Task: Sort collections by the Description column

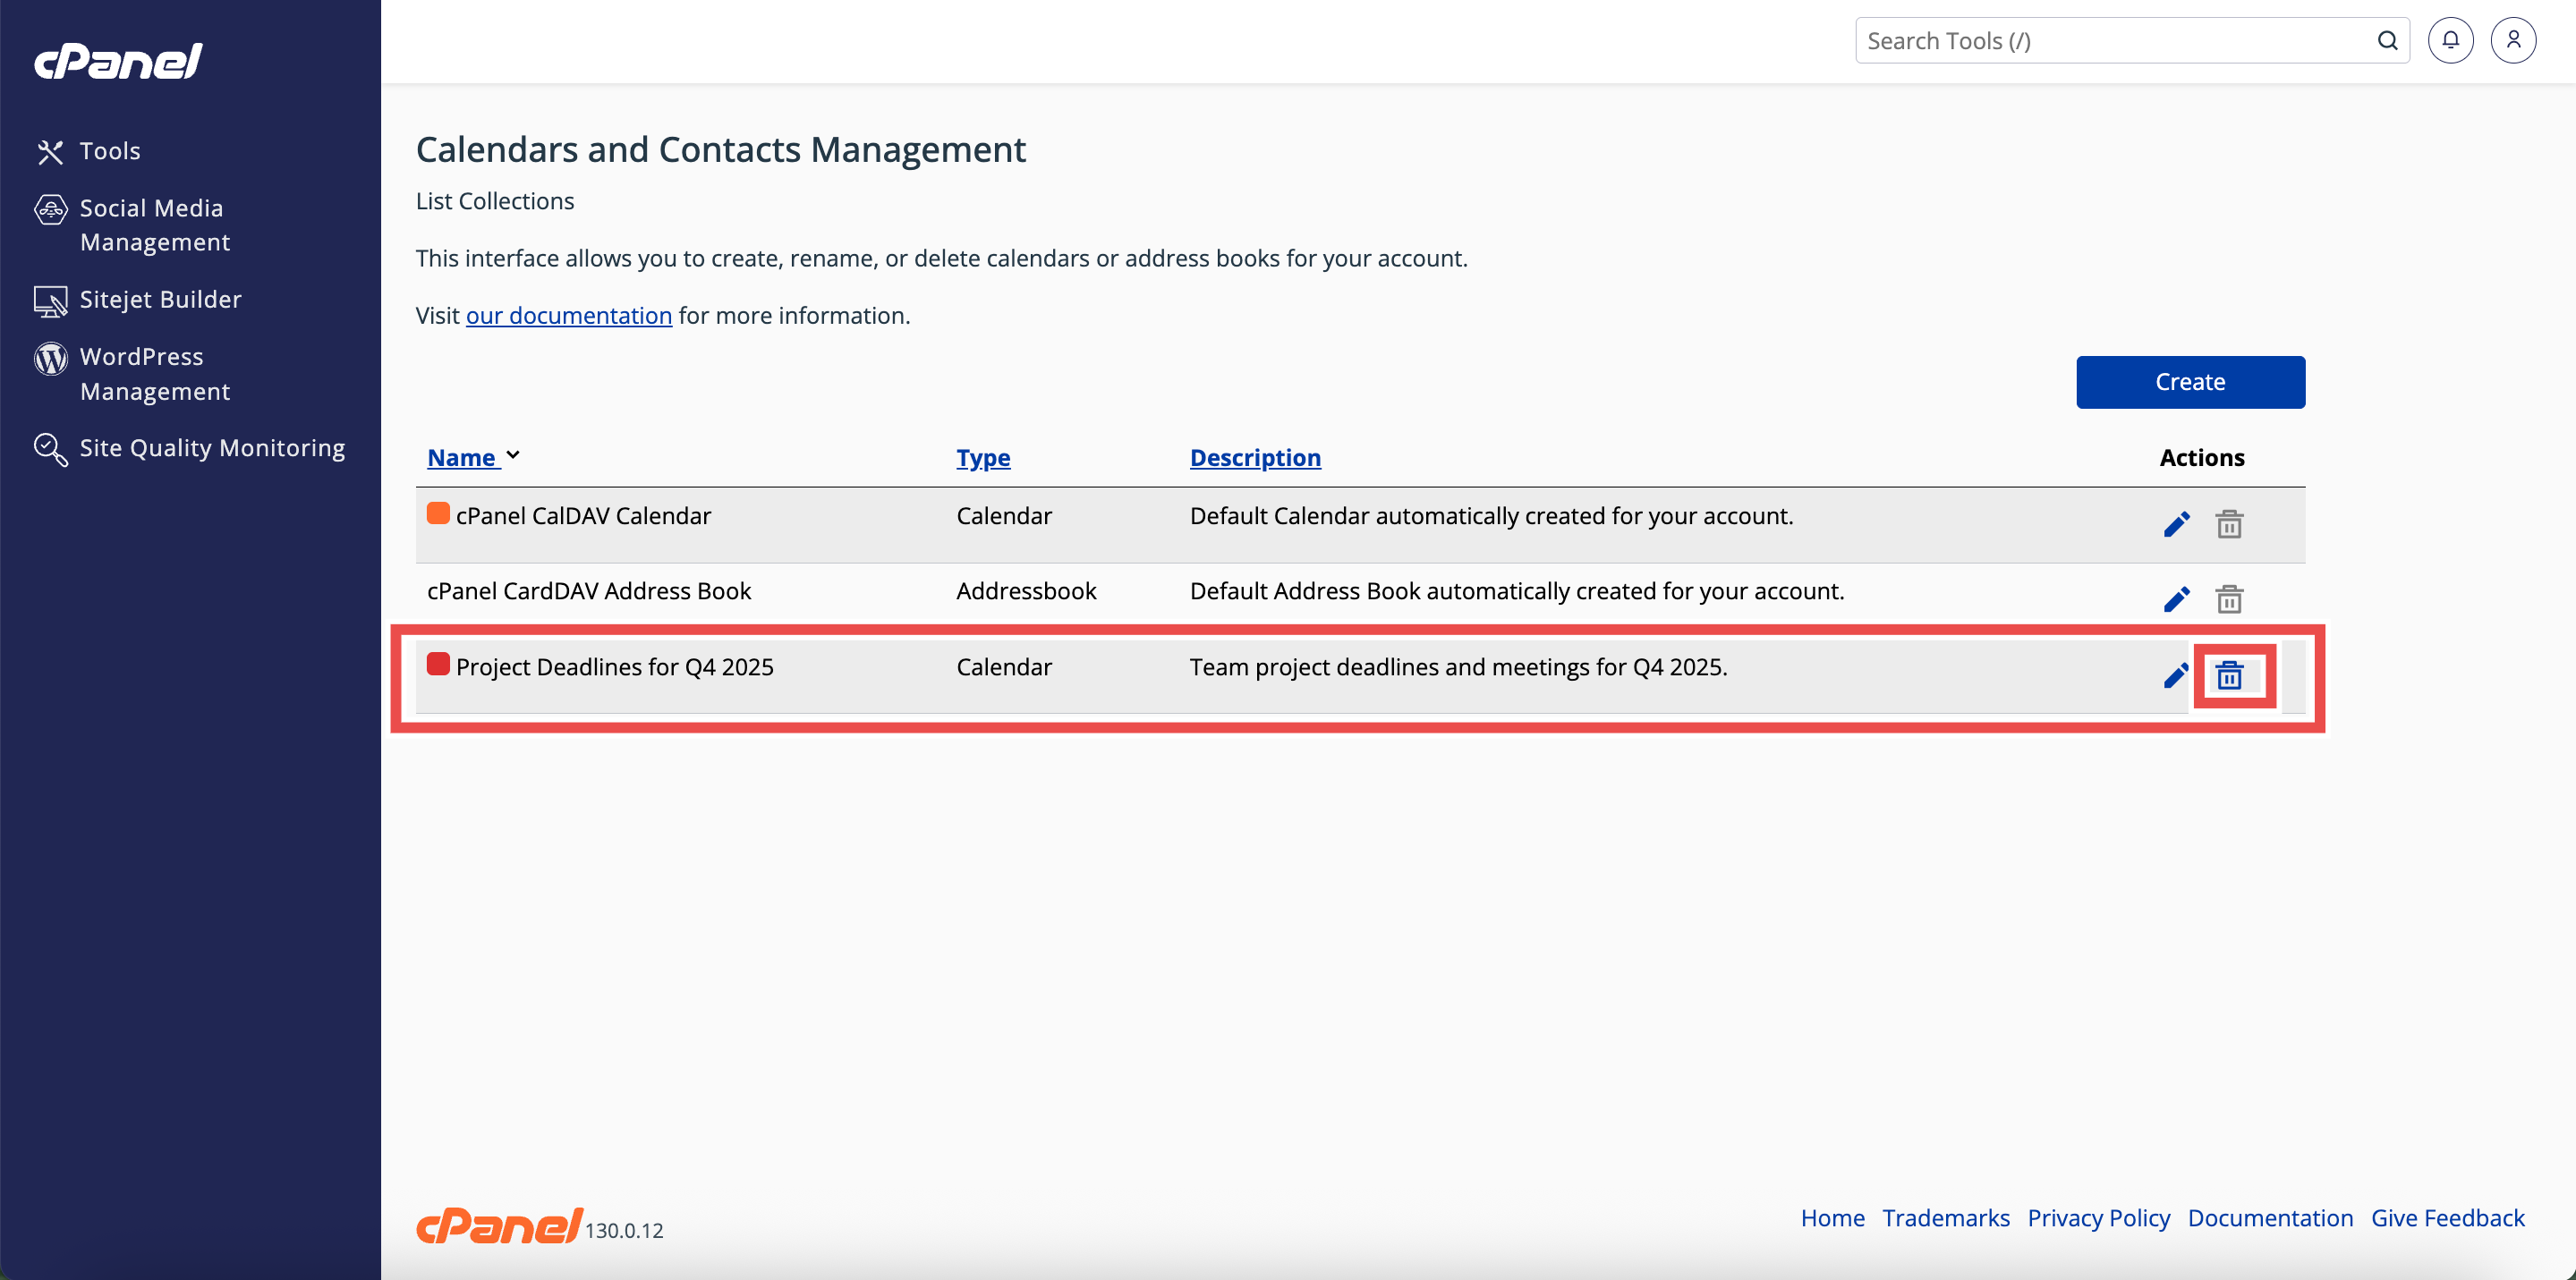Action: point(1255,457)
